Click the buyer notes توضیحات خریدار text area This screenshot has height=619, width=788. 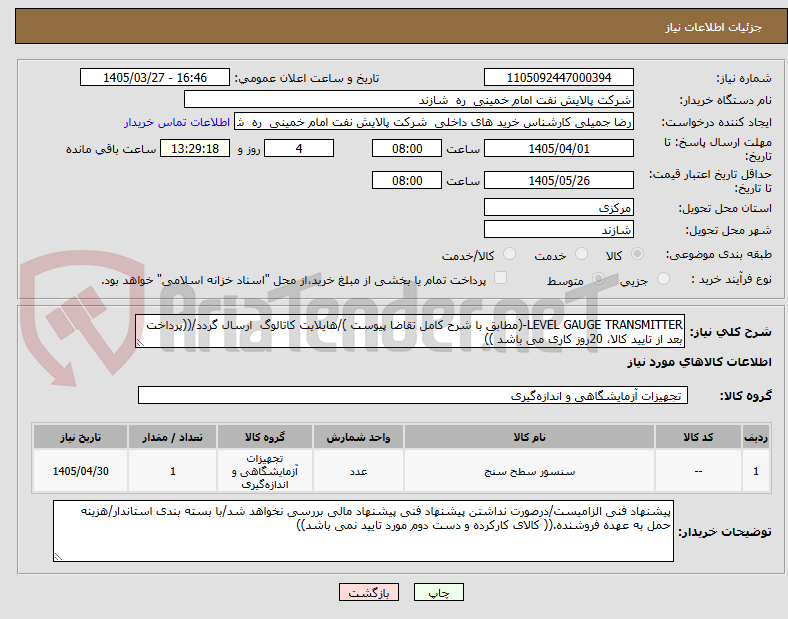(x=363, y=531)
